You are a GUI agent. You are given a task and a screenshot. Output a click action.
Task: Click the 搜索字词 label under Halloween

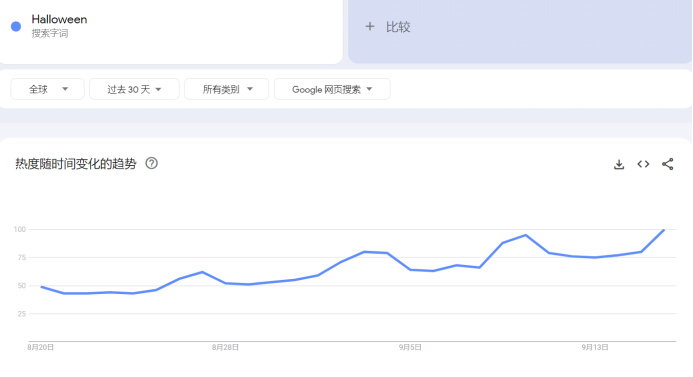50,34
